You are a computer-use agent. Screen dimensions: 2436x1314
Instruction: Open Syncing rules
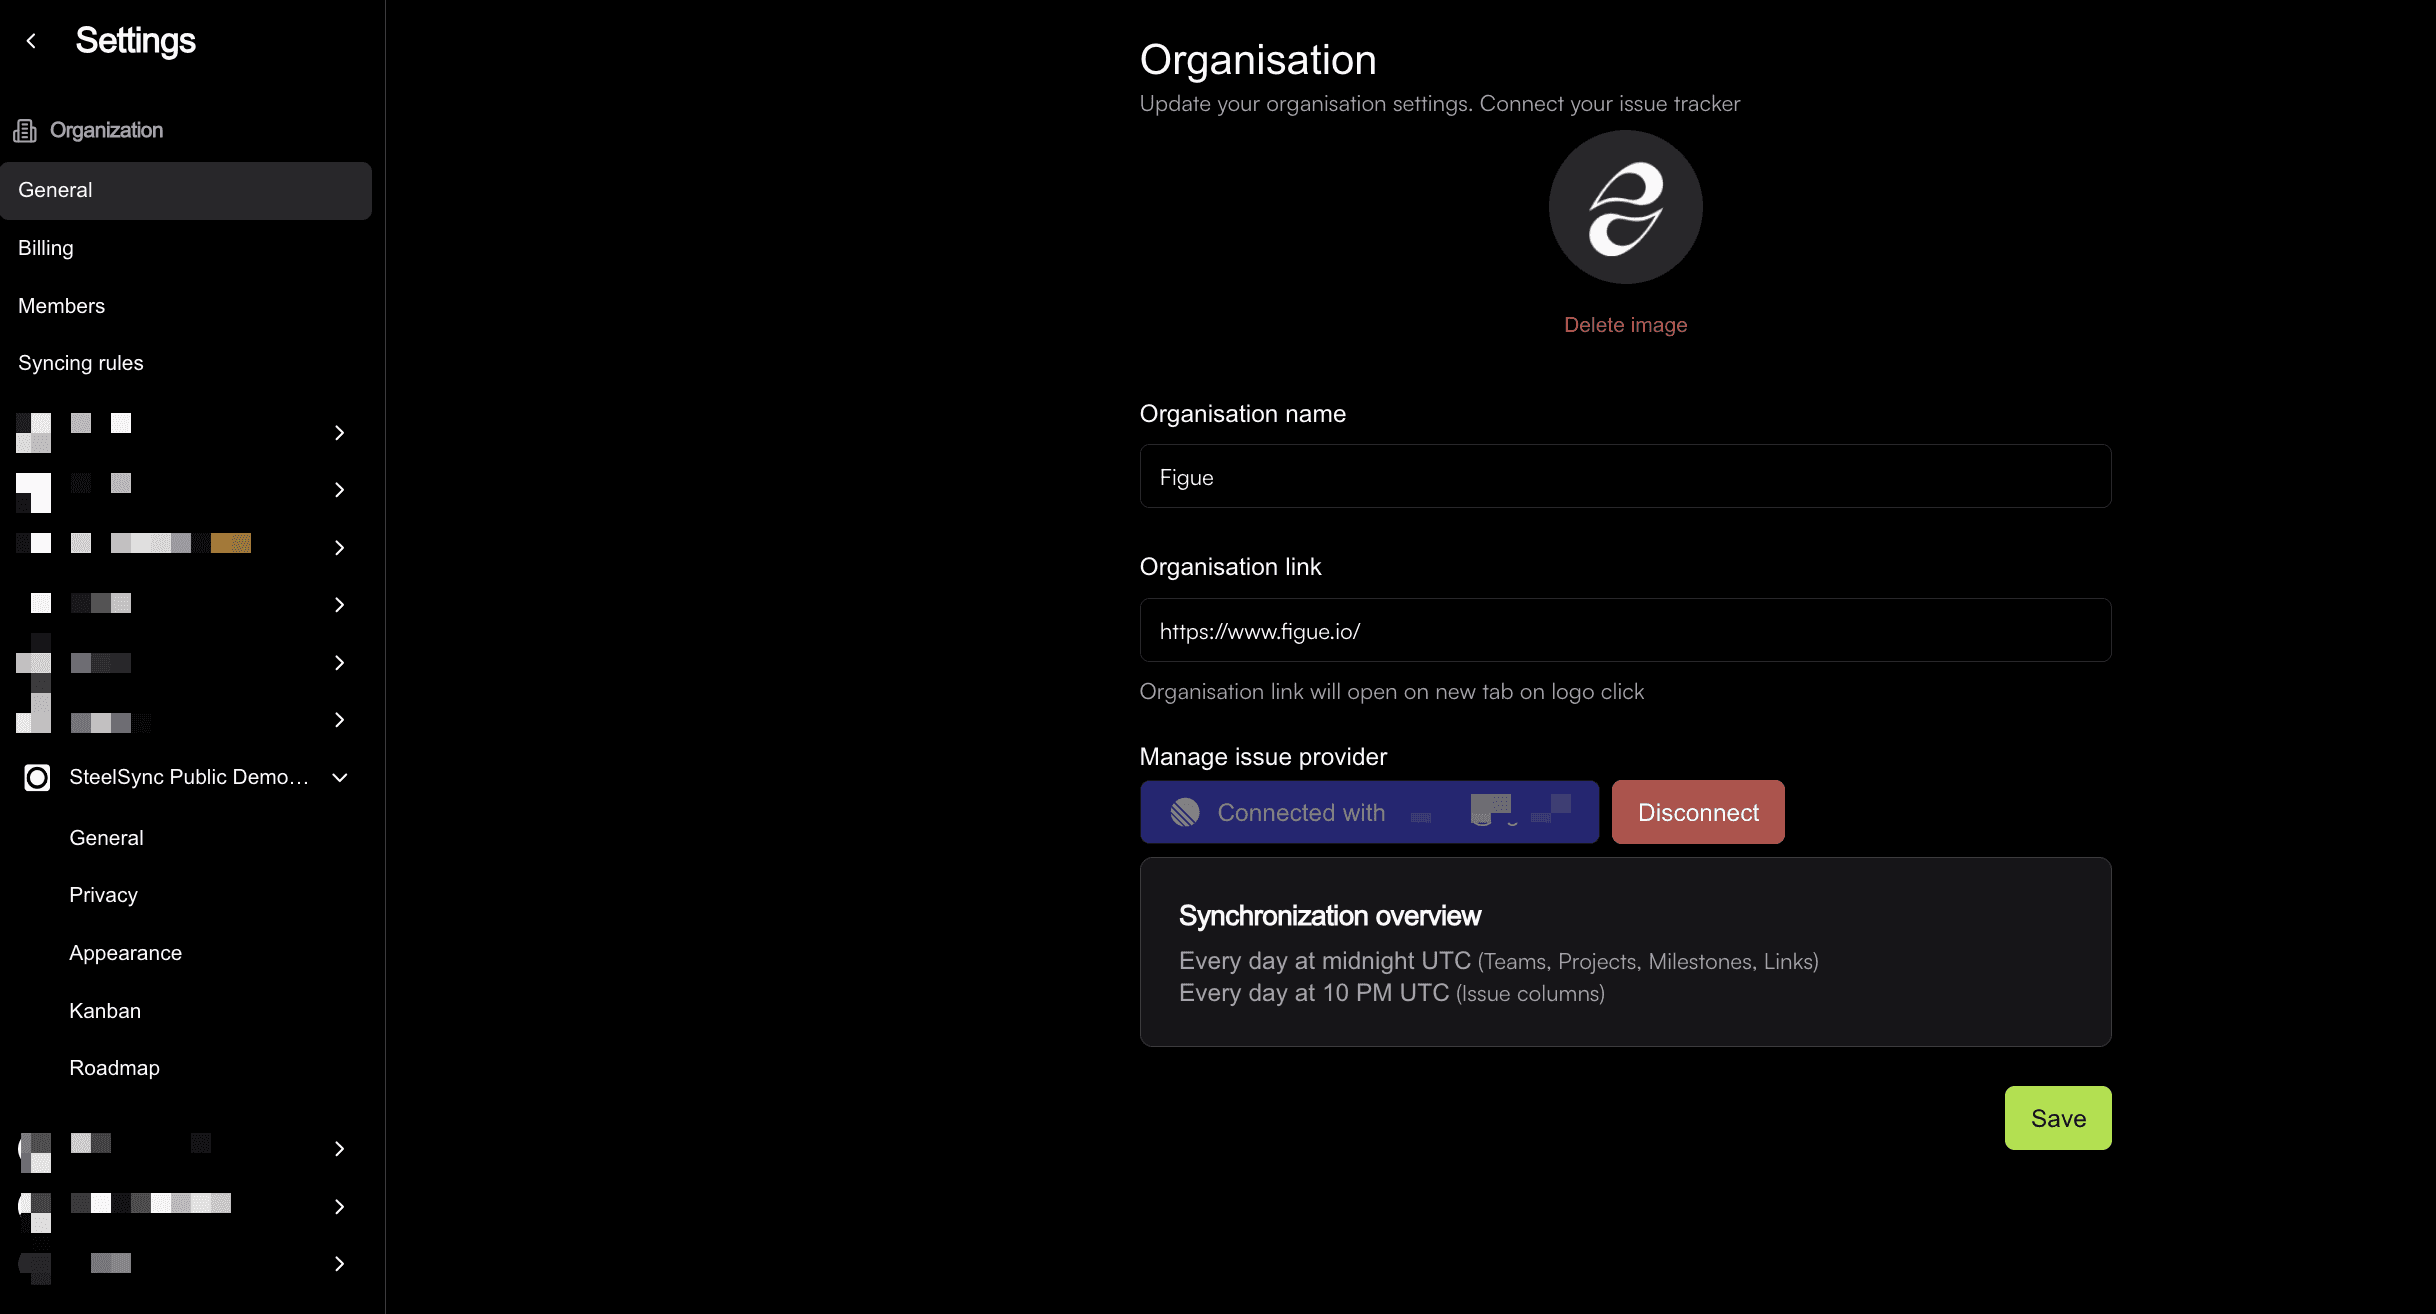point(80,362)
